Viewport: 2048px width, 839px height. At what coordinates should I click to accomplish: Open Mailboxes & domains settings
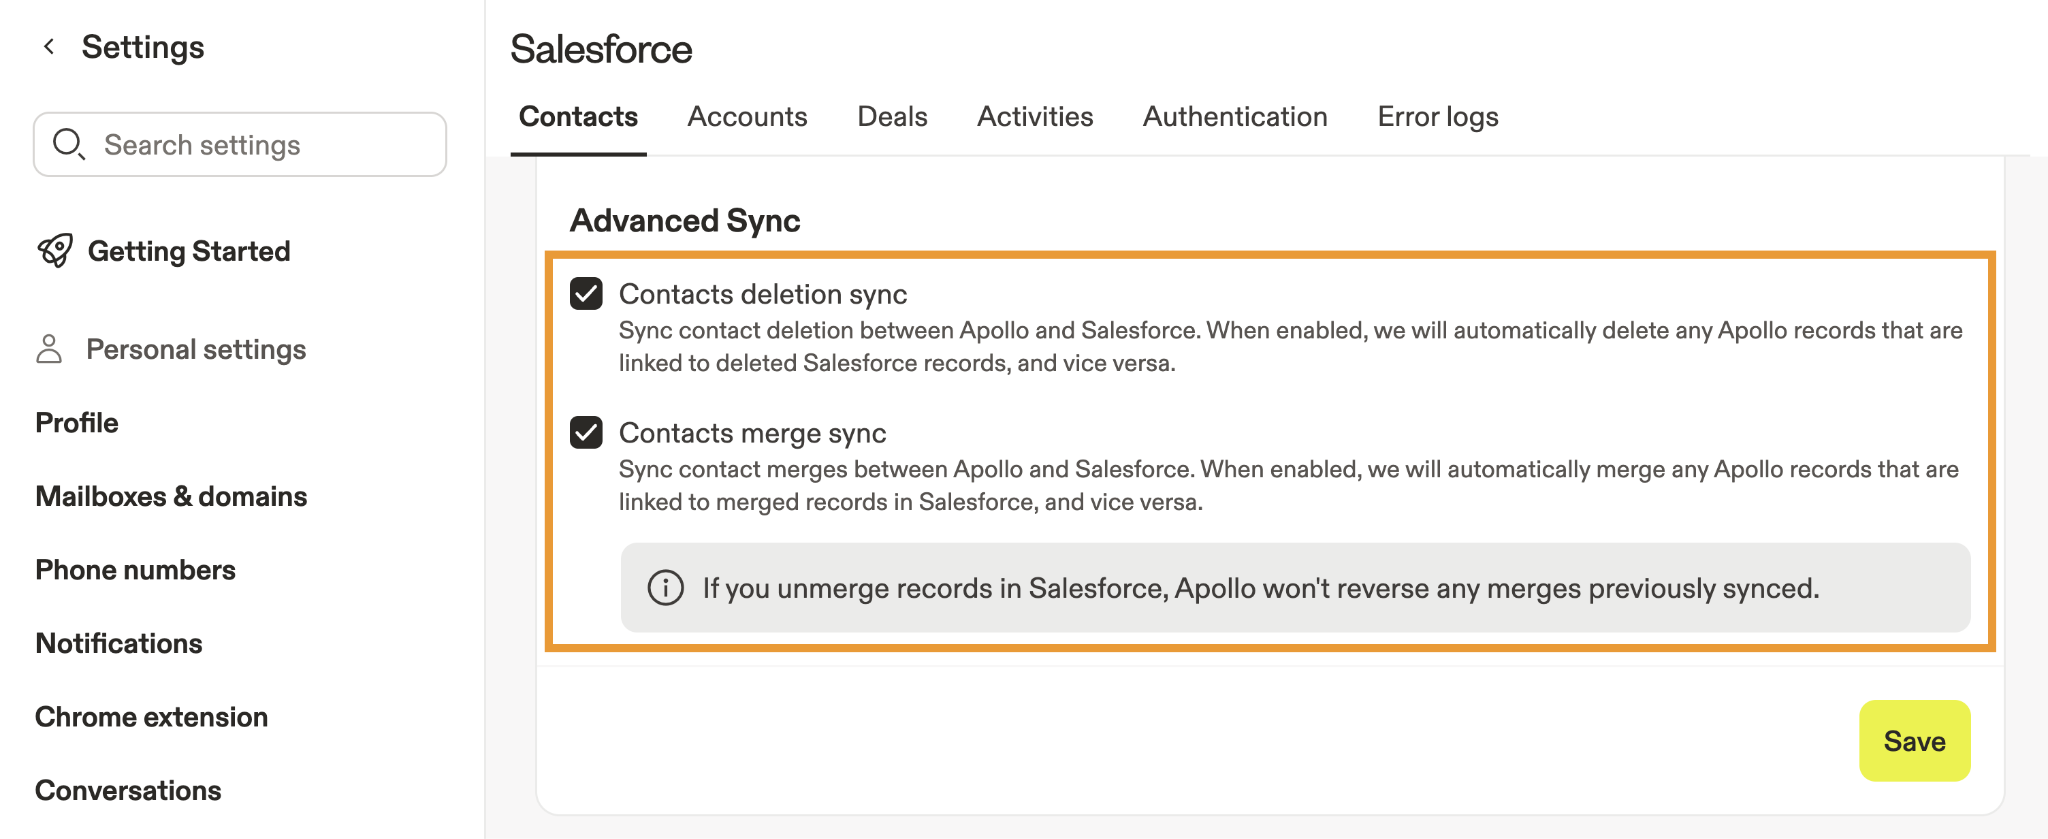tap(171, 497)
